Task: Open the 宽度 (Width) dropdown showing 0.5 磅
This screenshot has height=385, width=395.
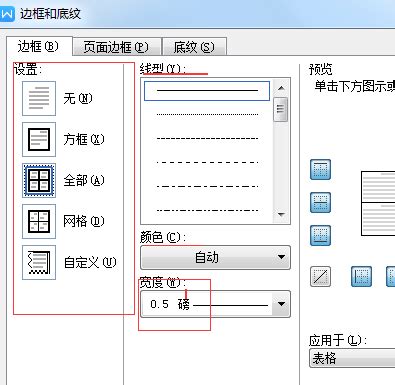Action: click(x=215, y=304)
